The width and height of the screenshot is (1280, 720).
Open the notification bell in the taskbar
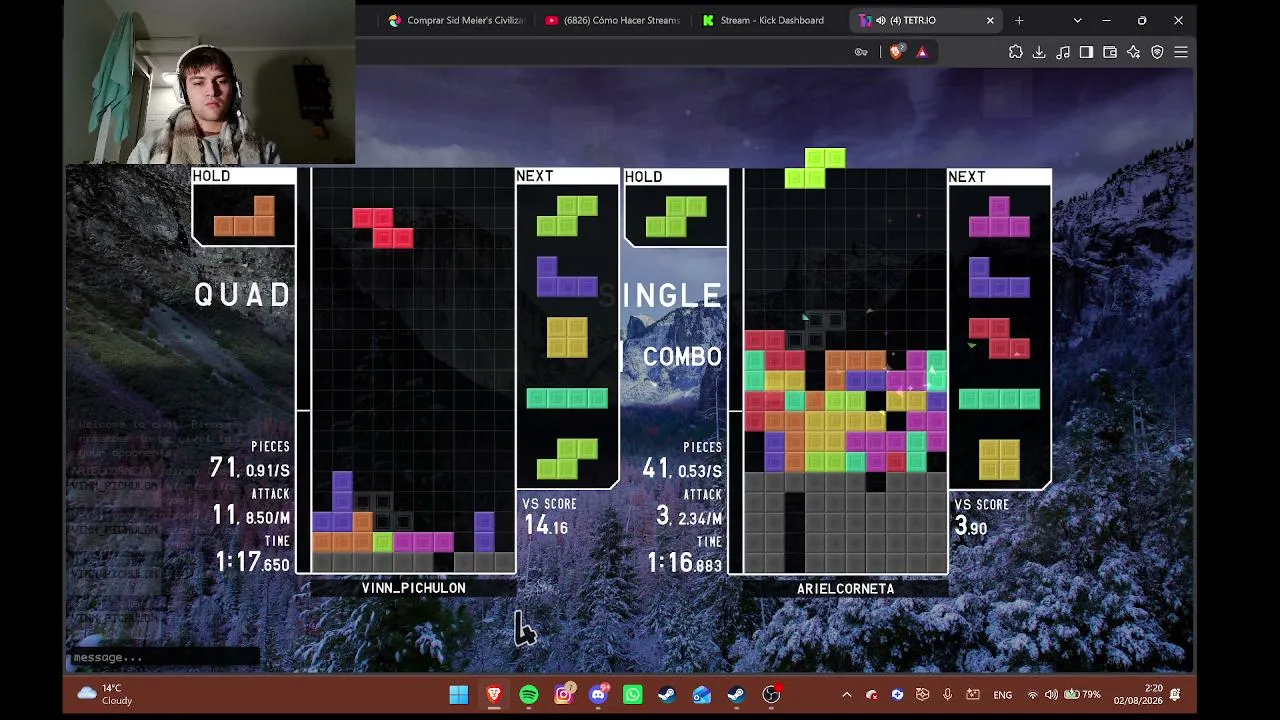1175,694
